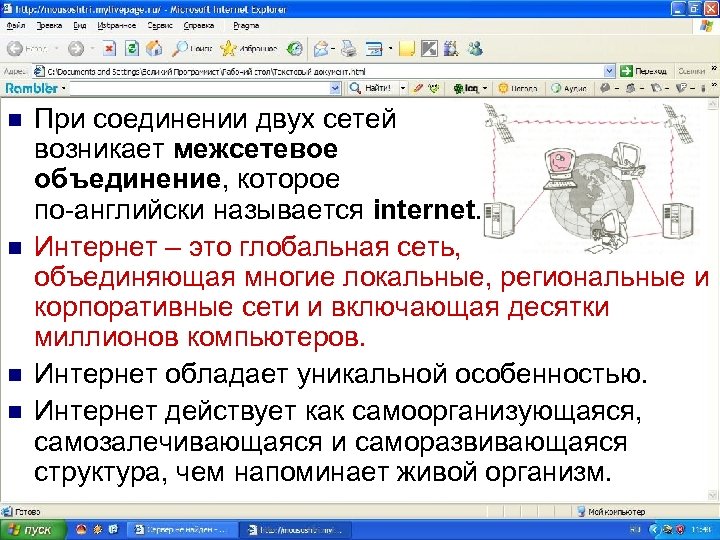Click the Mail envelope icon

(x=322, y=48)
